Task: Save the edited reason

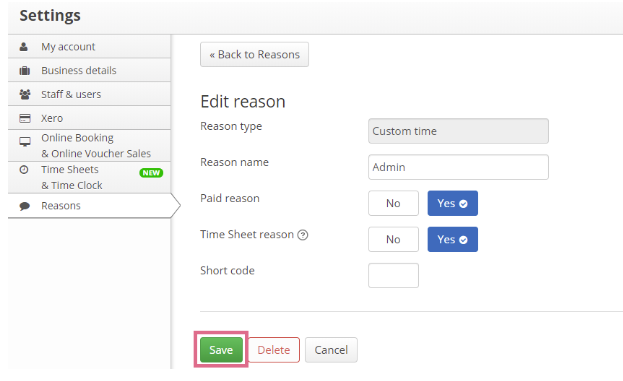Action: click(x=221, y=350)
